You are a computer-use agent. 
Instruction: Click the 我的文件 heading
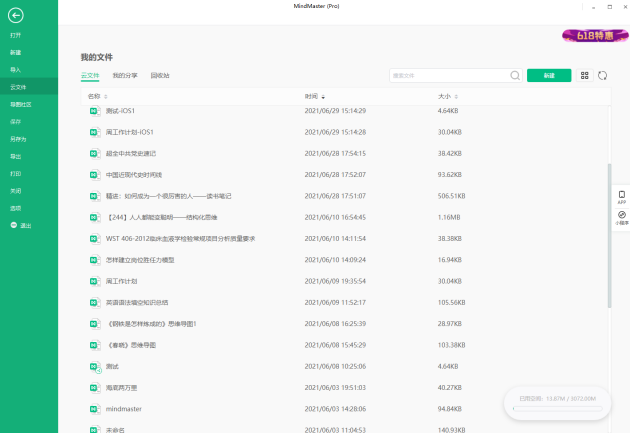pyautogui.click(x=97, y=57)
